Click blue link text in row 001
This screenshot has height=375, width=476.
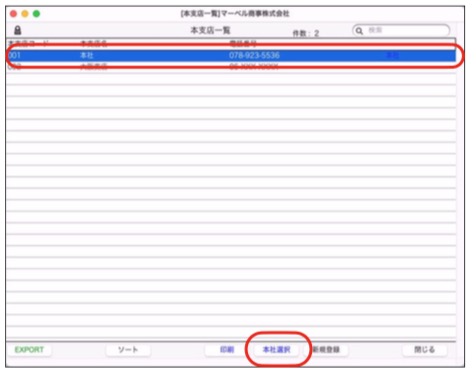[x=392, y=55]
